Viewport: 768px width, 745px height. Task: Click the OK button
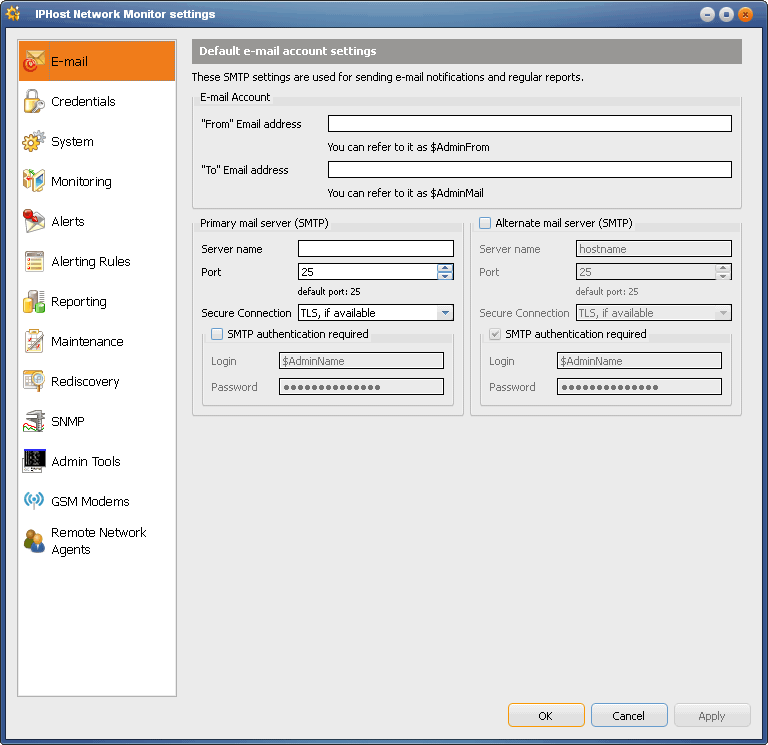tap(546, 716)
